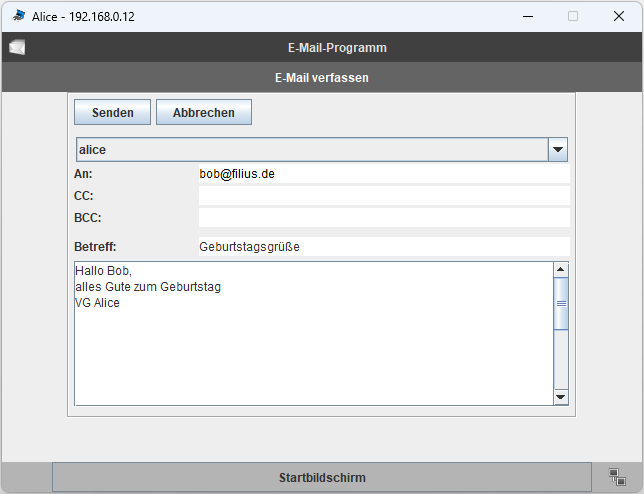644x494 pixels.
Task: Open the sender account dropdown arrow
Action: click(558, 150)
